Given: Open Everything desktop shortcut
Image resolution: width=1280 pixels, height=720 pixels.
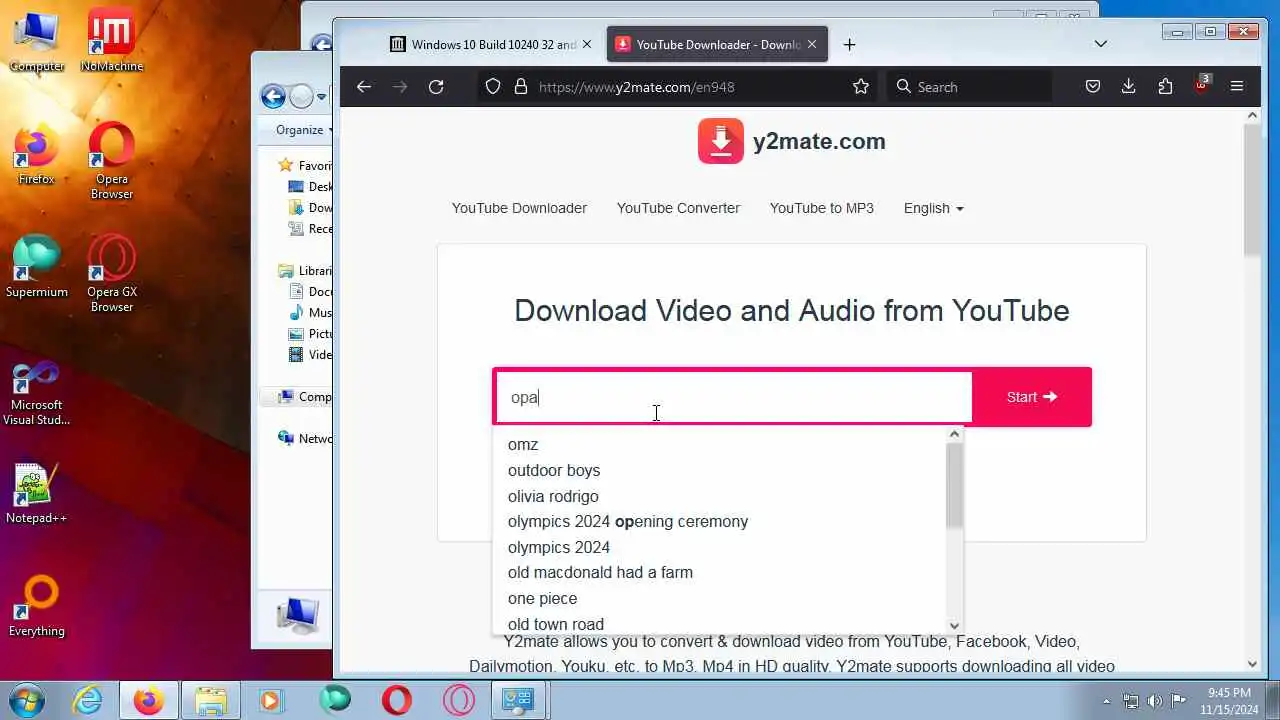Looking at the screenshot, I should click(37, 606).
